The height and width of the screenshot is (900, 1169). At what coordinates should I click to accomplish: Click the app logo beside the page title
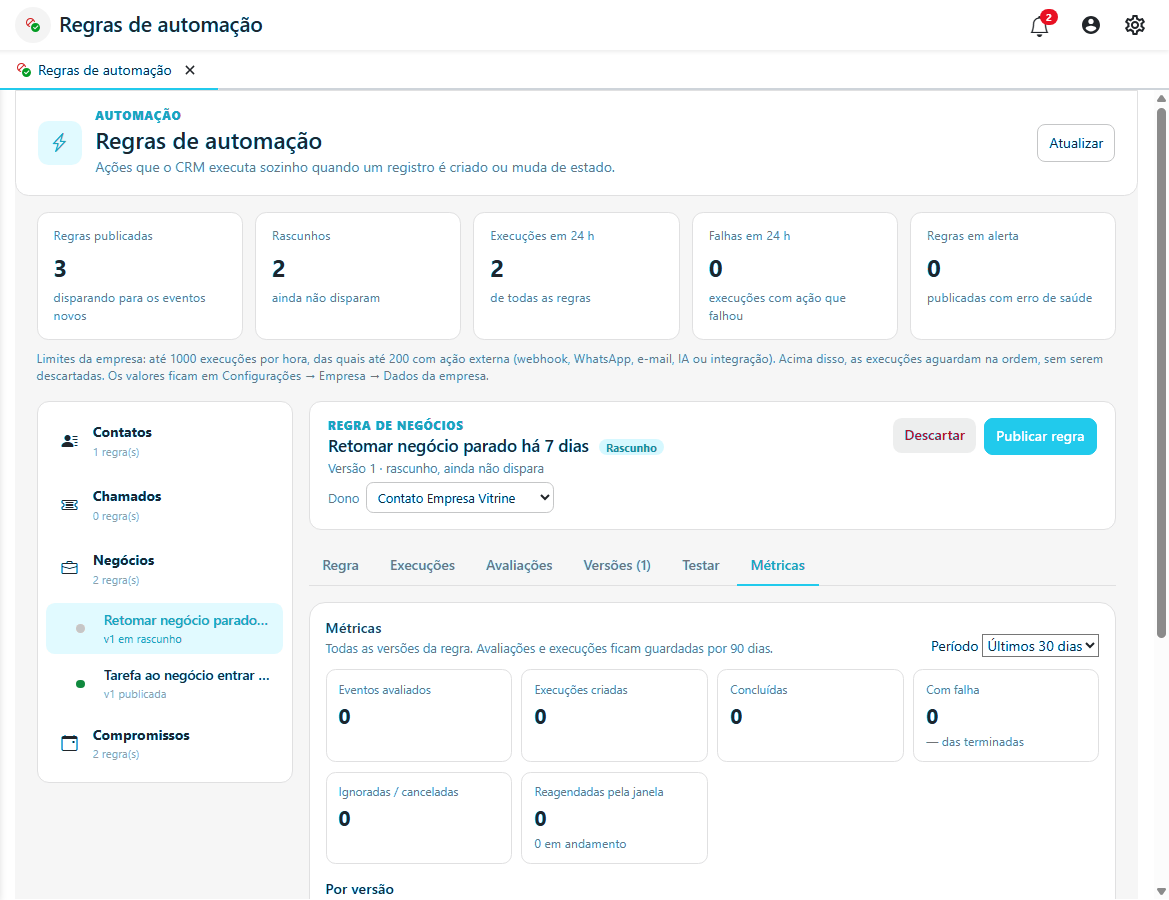[x=33, y=25]
